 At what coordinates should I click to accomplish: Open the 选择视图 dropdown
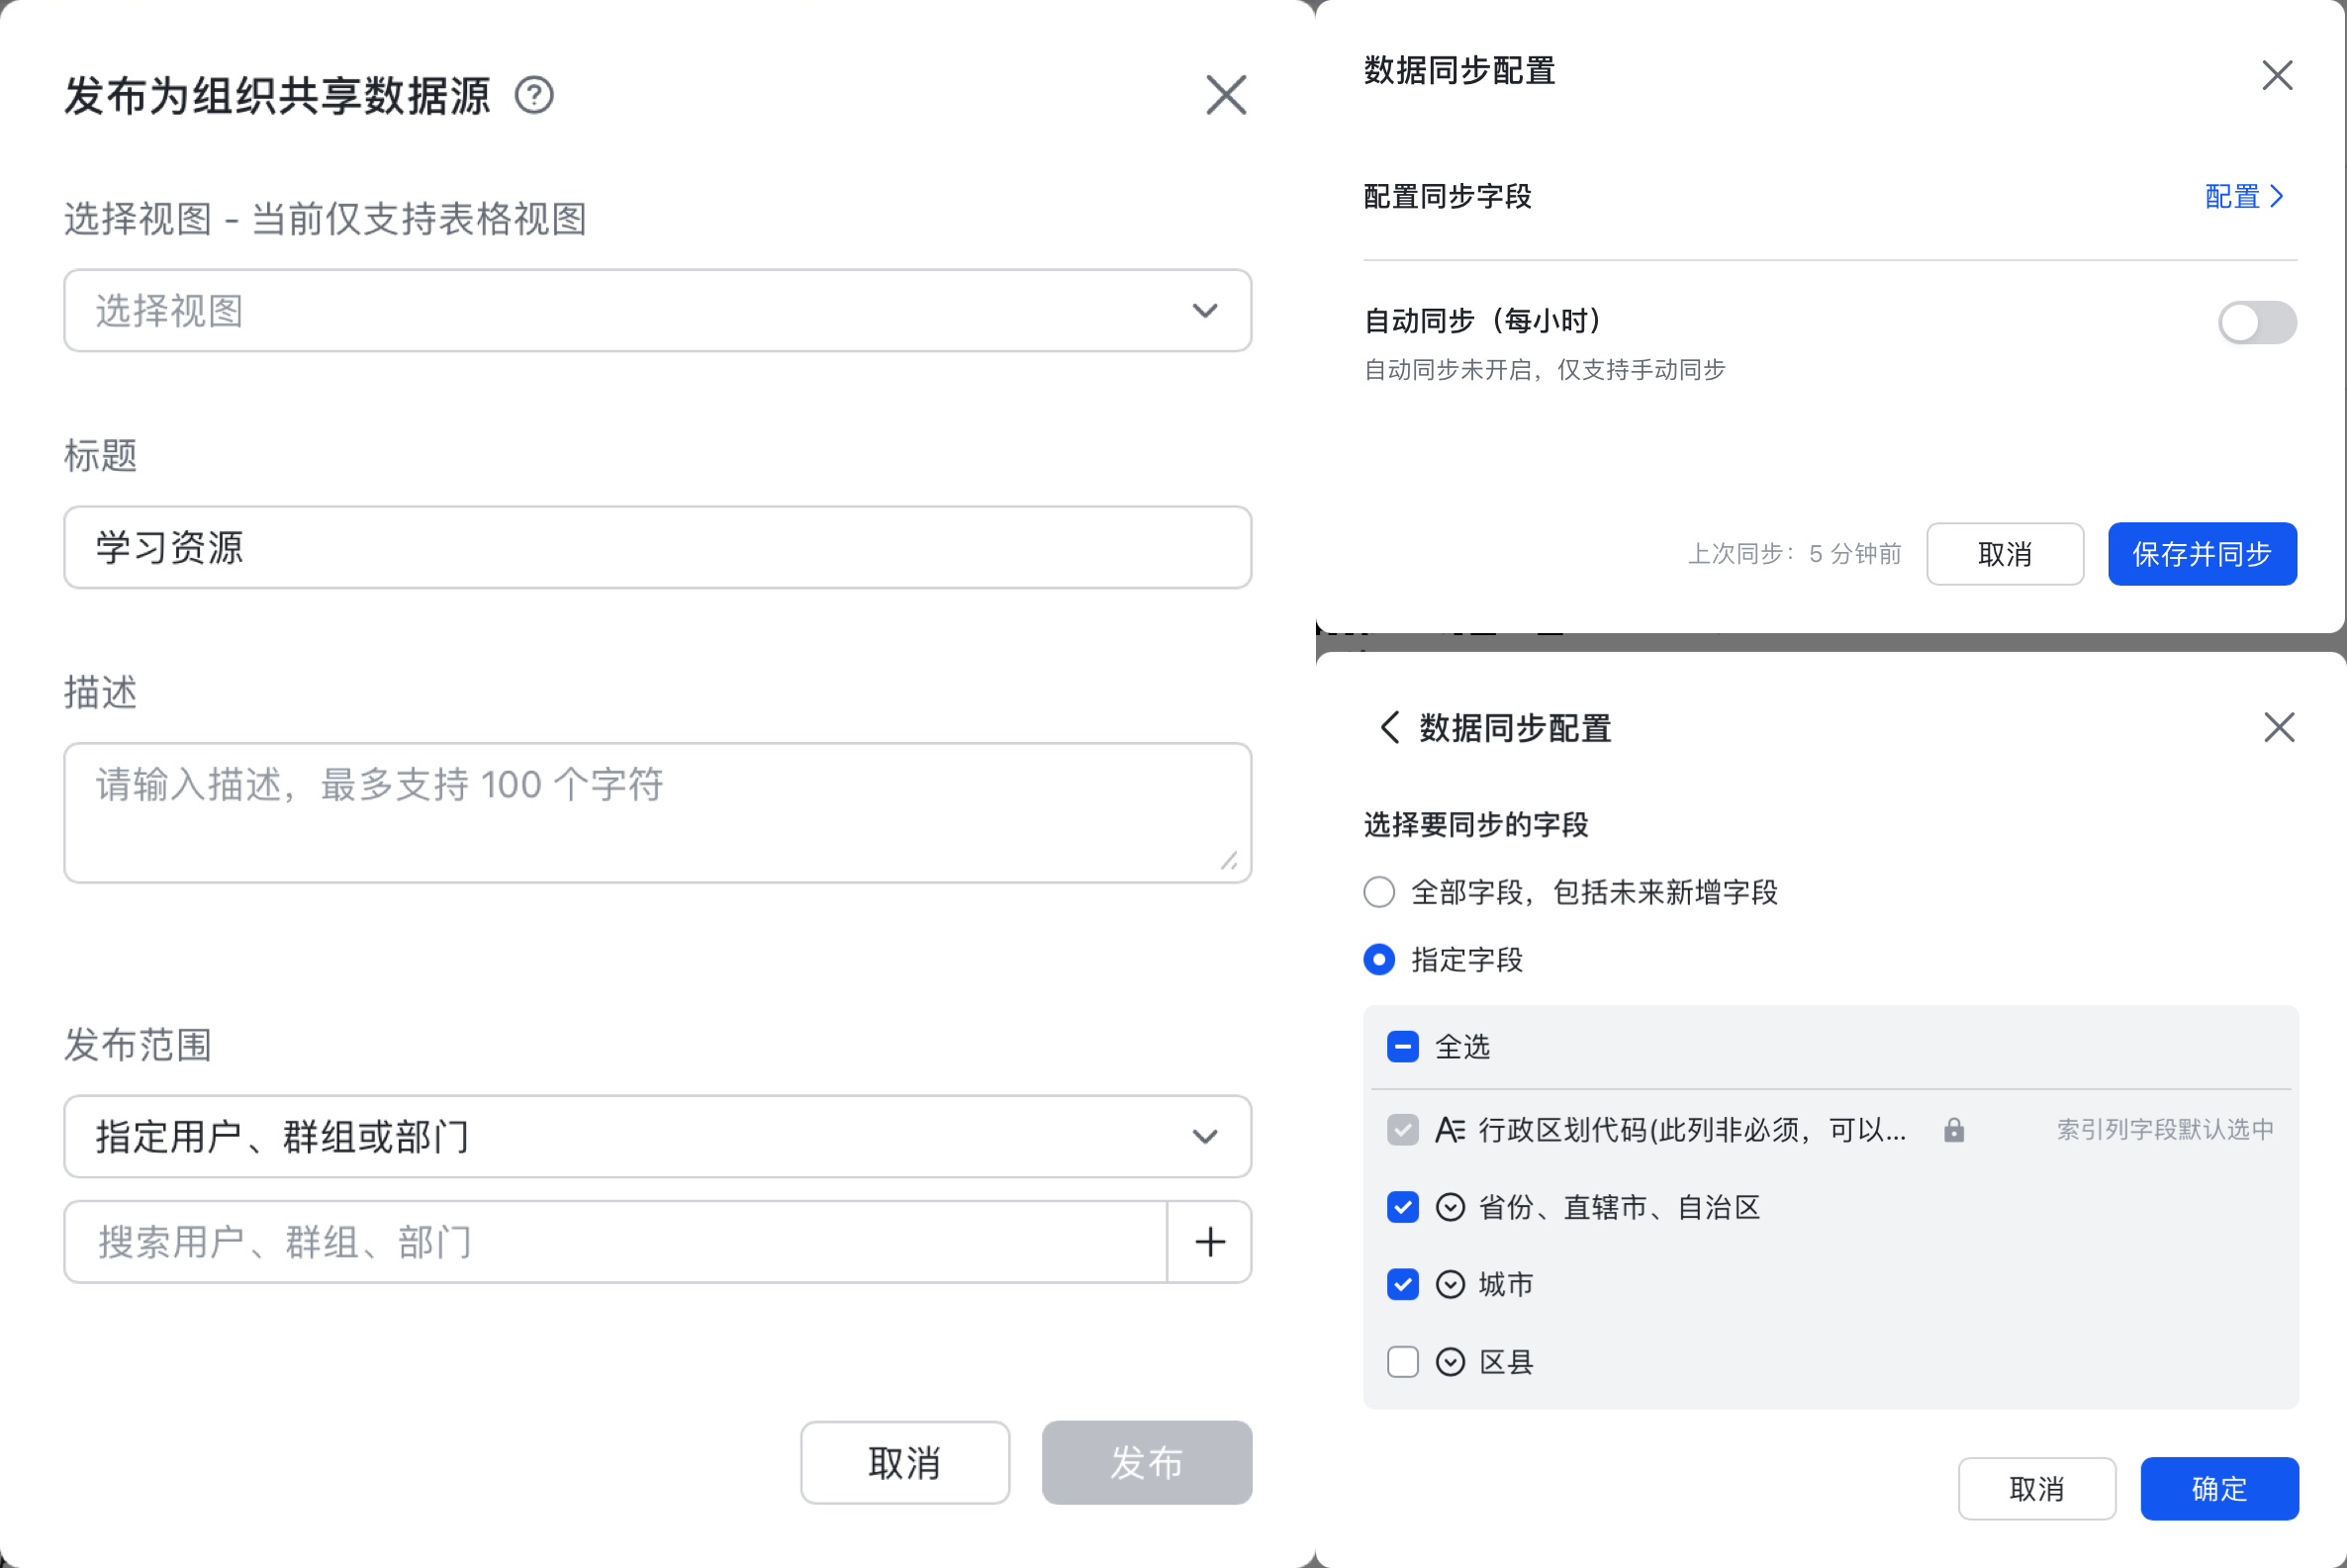click(x=657, y=310)
